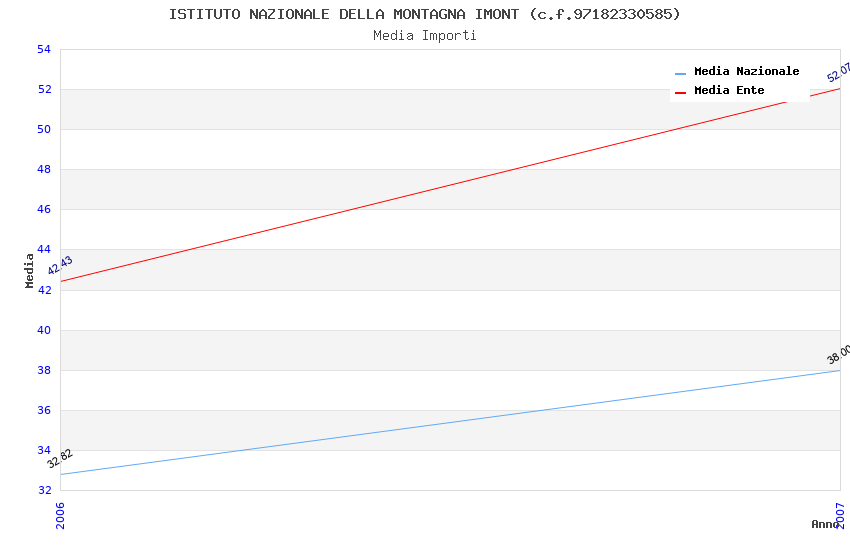Click the blue Media Nazionale trend line
Image resolution: width=850 pixels, height=550 pixels.
click(450, 423)
